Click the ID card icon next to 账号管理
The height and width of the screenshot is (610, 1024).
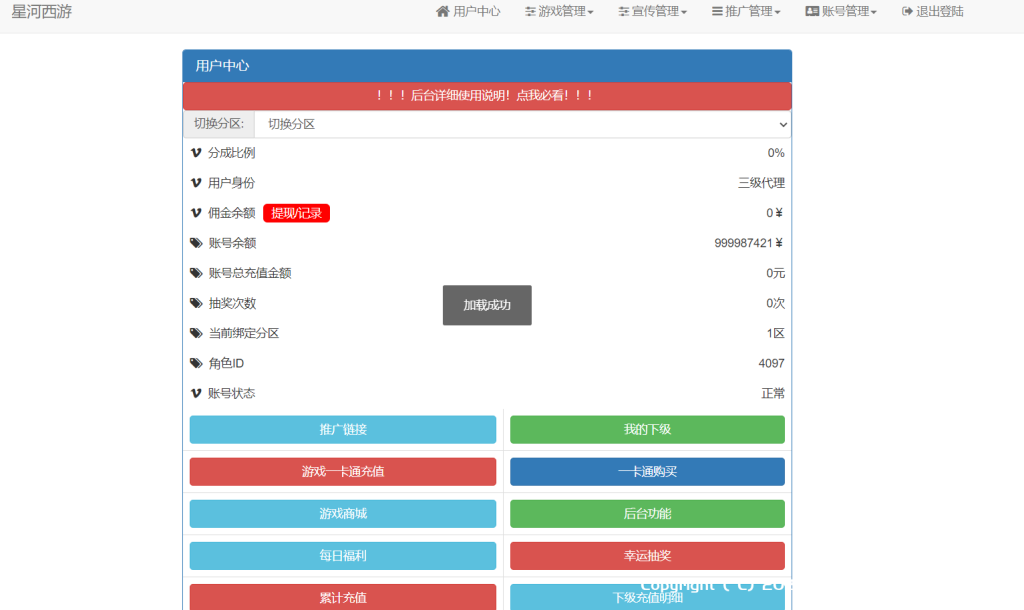tap(812, 12)
